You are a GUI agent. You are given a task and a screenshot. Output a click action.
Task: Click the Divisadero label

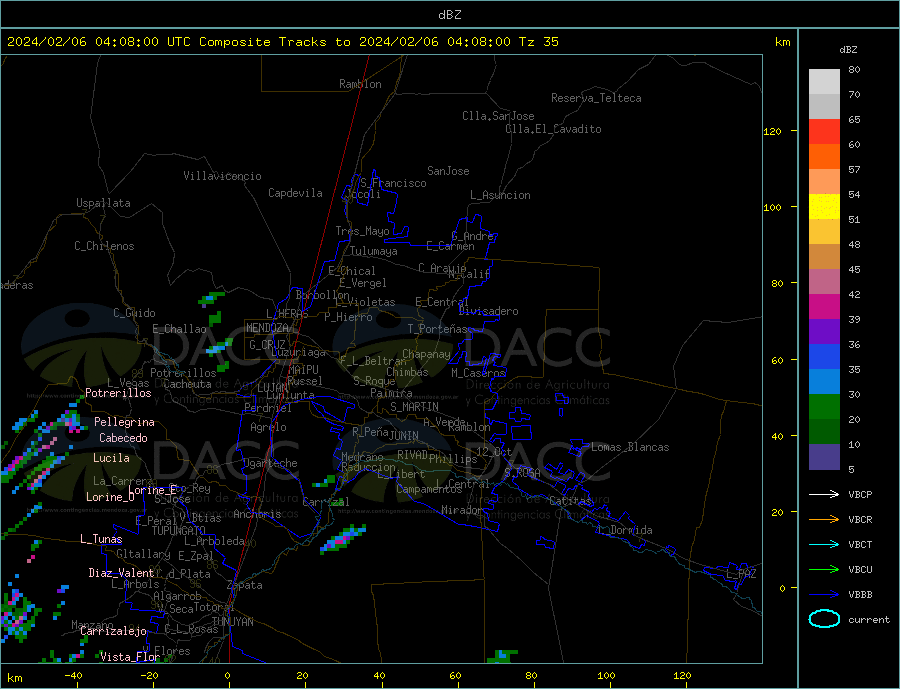[x=488, y=311]
